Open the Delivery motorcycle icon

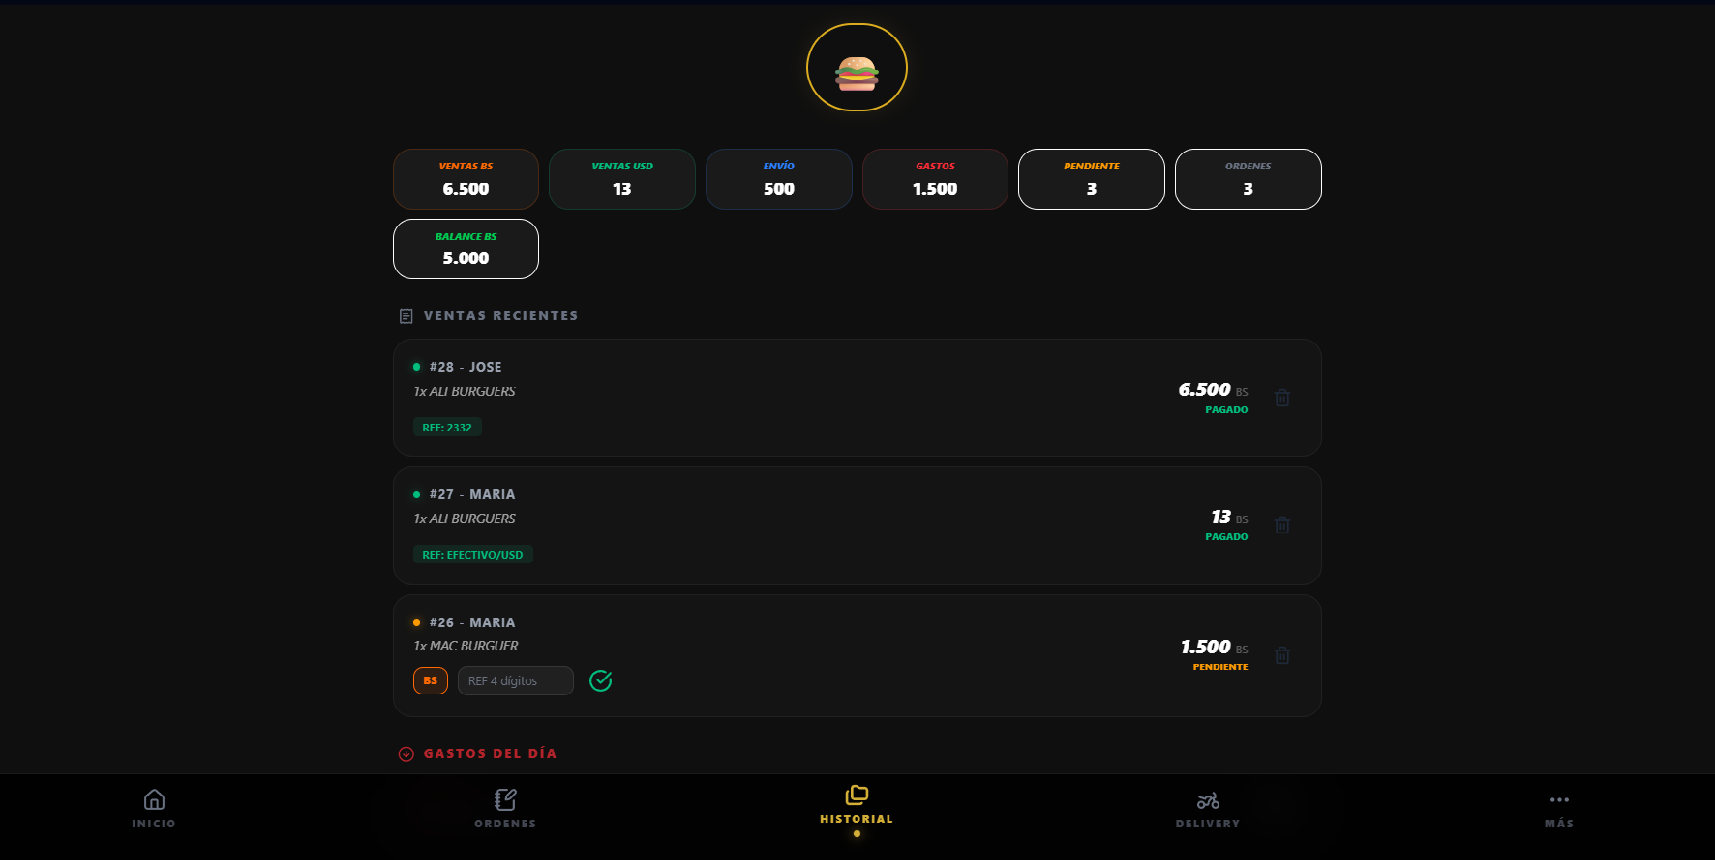click(x=1208, y=809)
